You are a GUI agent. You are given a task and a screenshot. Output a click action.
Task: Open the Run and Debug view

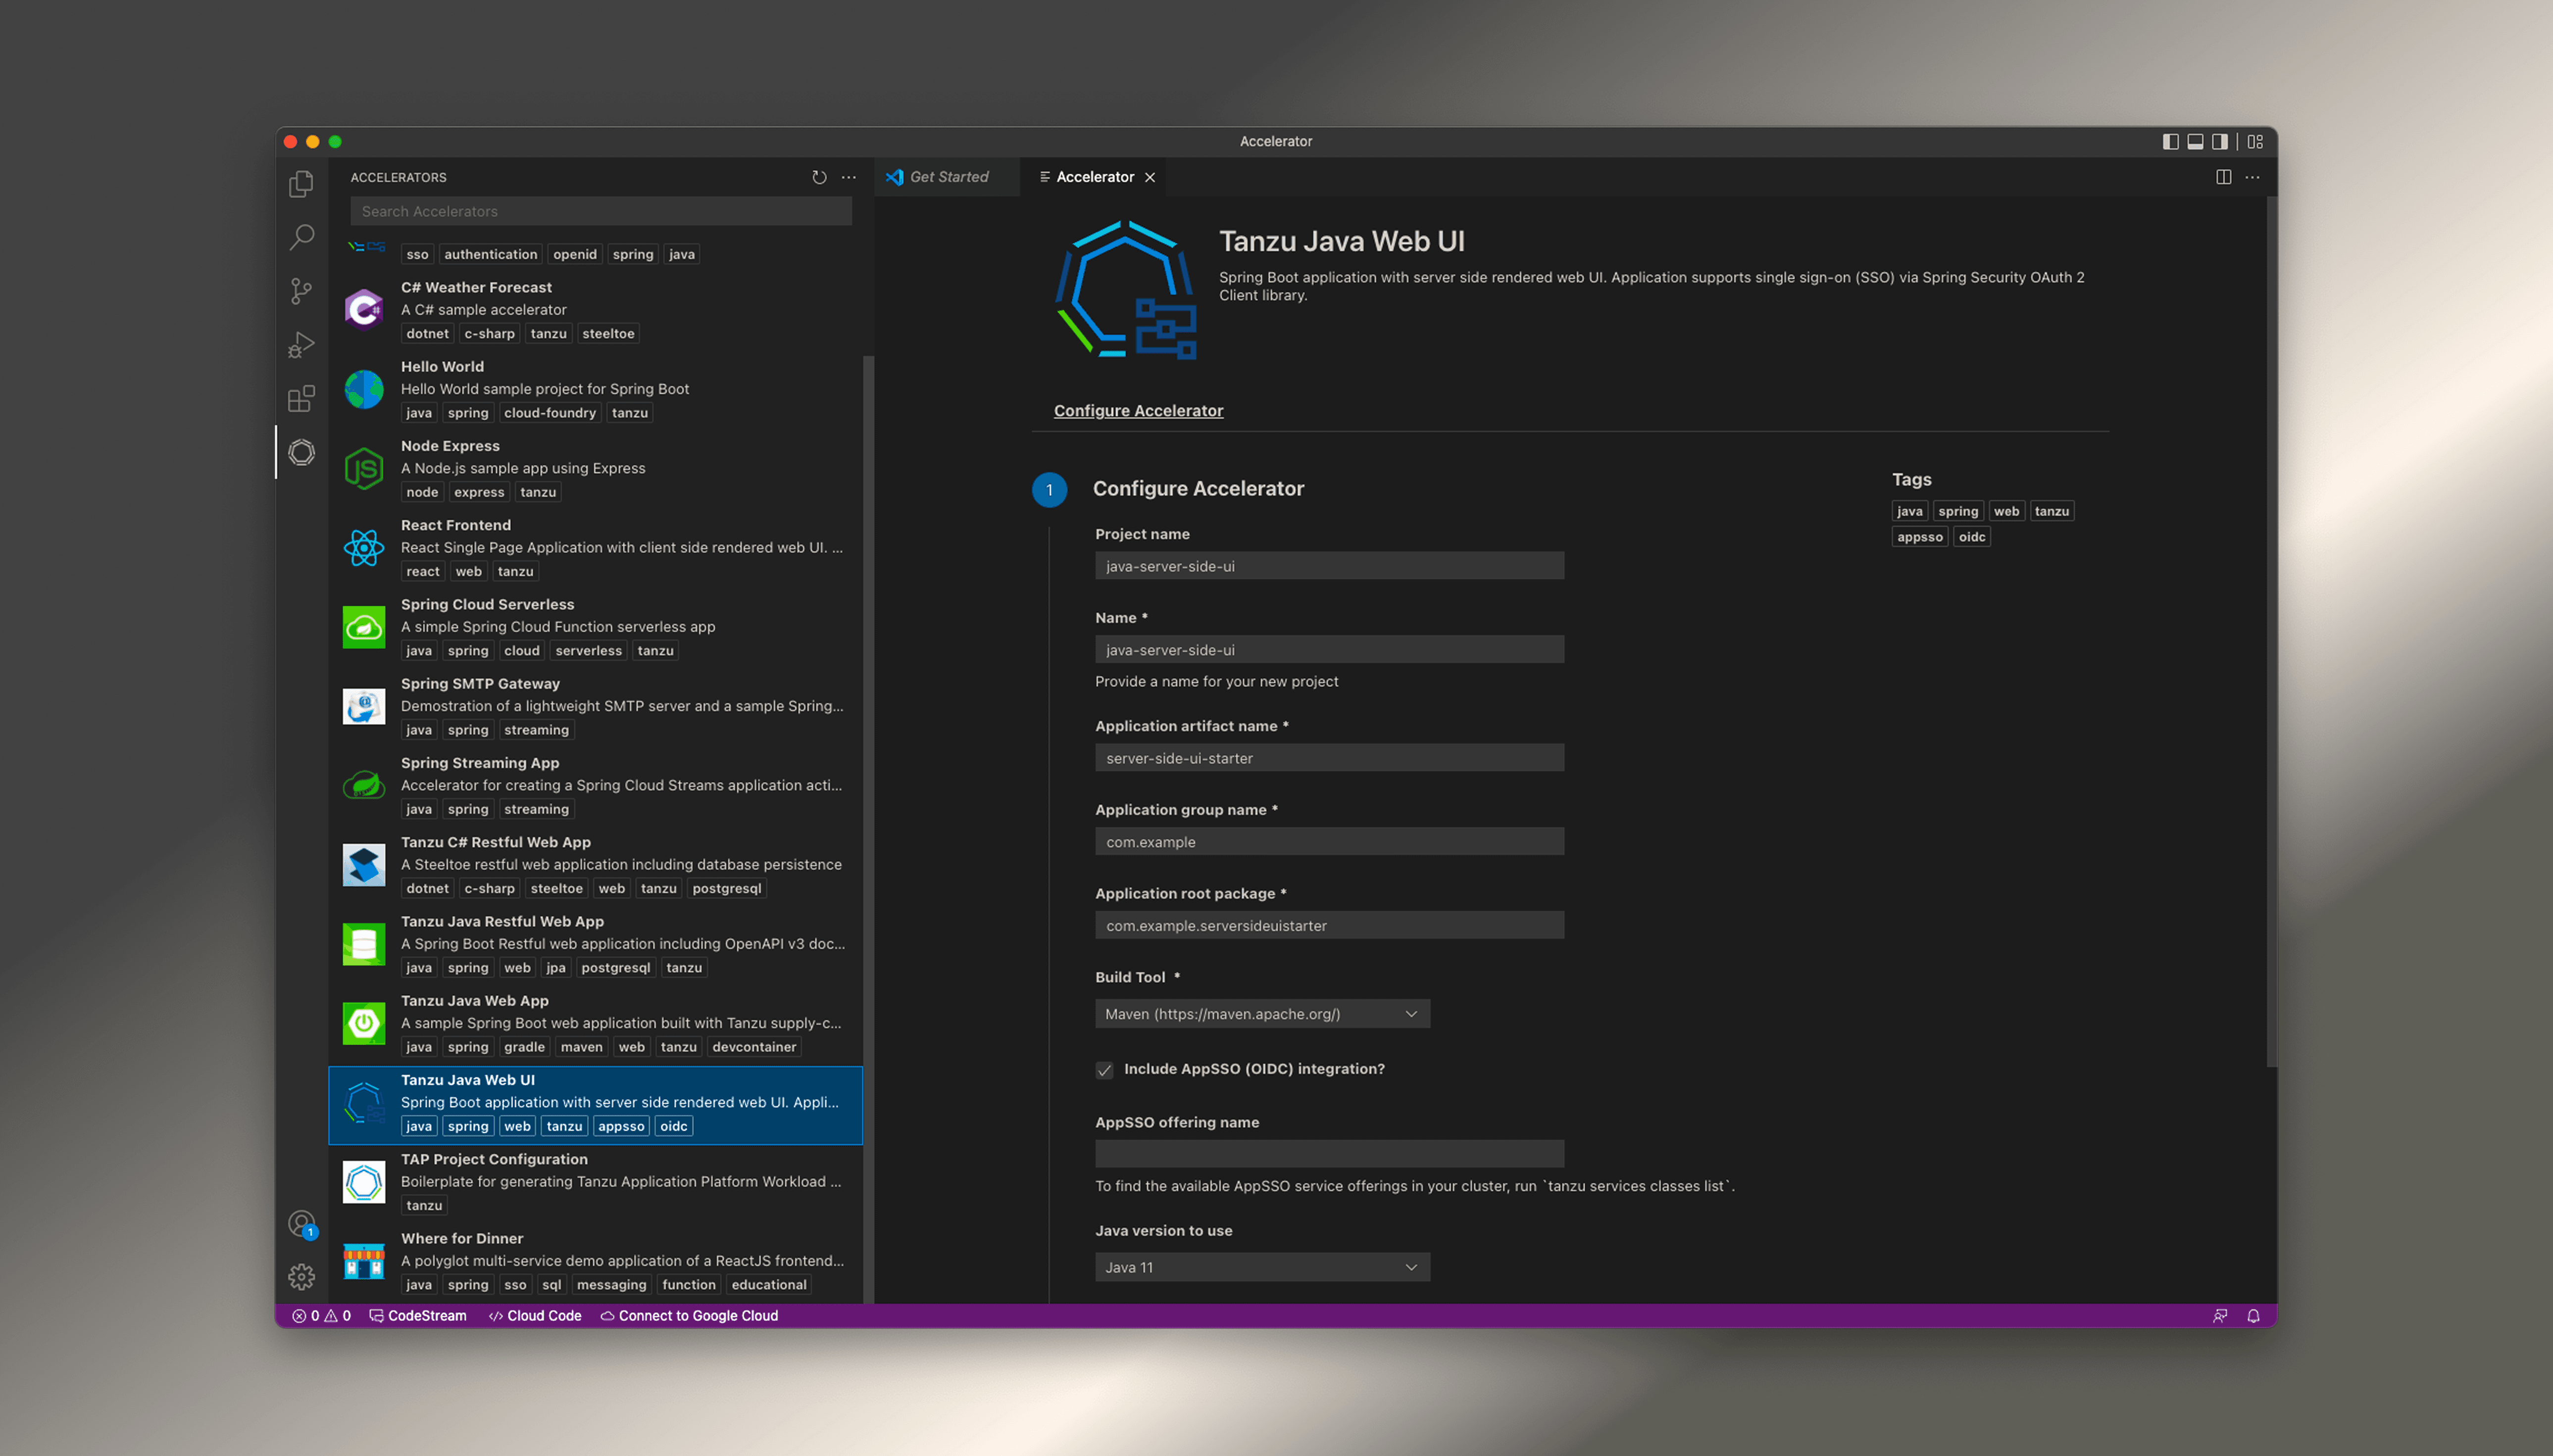point(301,345)
